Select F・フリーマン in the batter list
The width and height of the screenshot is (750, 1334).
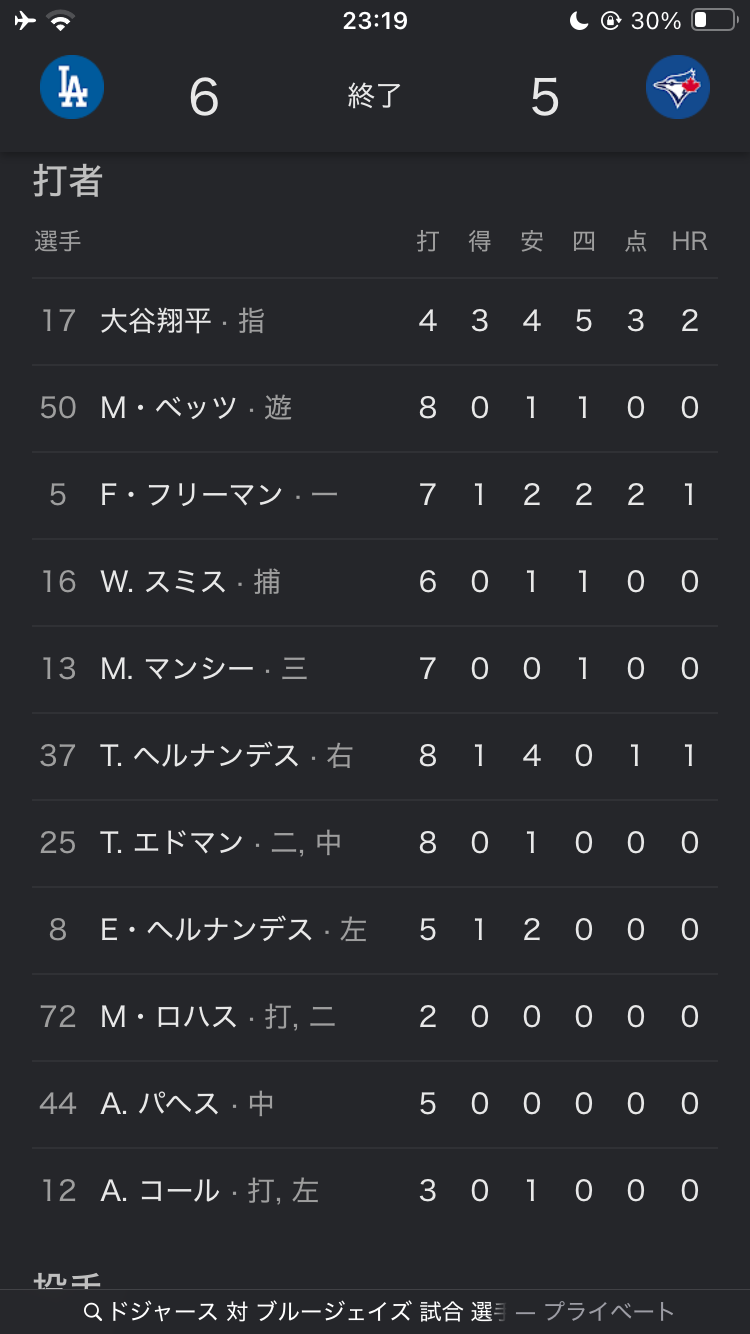(x=191, y=495)
